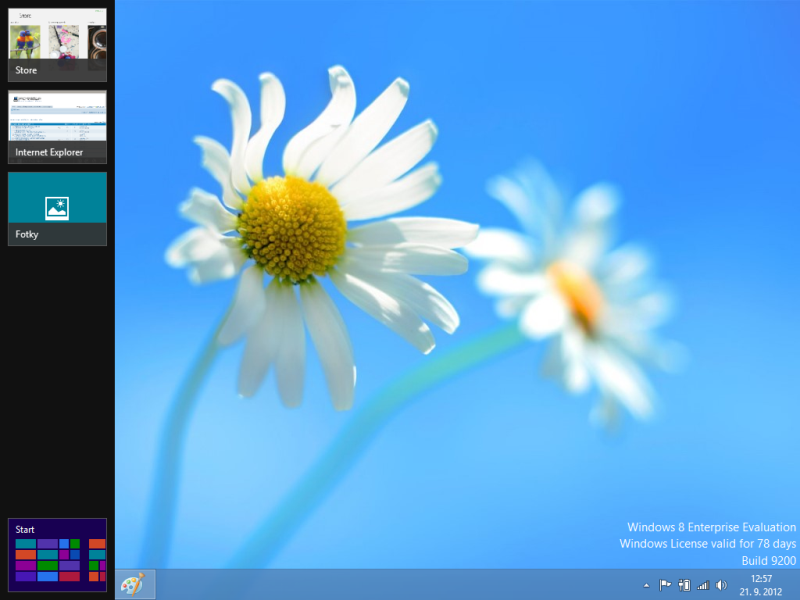Select the "Internet Explorer" caption label
Image resolution: width=800 pixels, height=600 pixels.
pos(49,153)
